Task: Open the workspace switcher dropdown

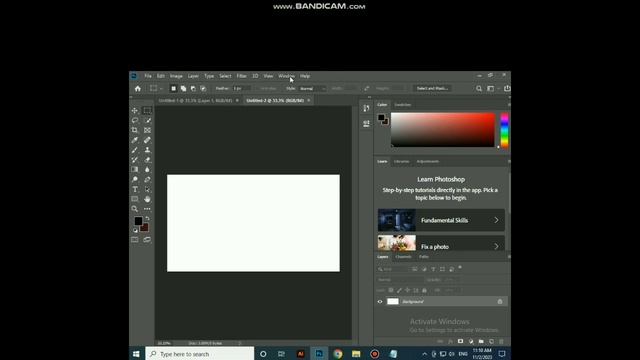Action: point(492,89)
